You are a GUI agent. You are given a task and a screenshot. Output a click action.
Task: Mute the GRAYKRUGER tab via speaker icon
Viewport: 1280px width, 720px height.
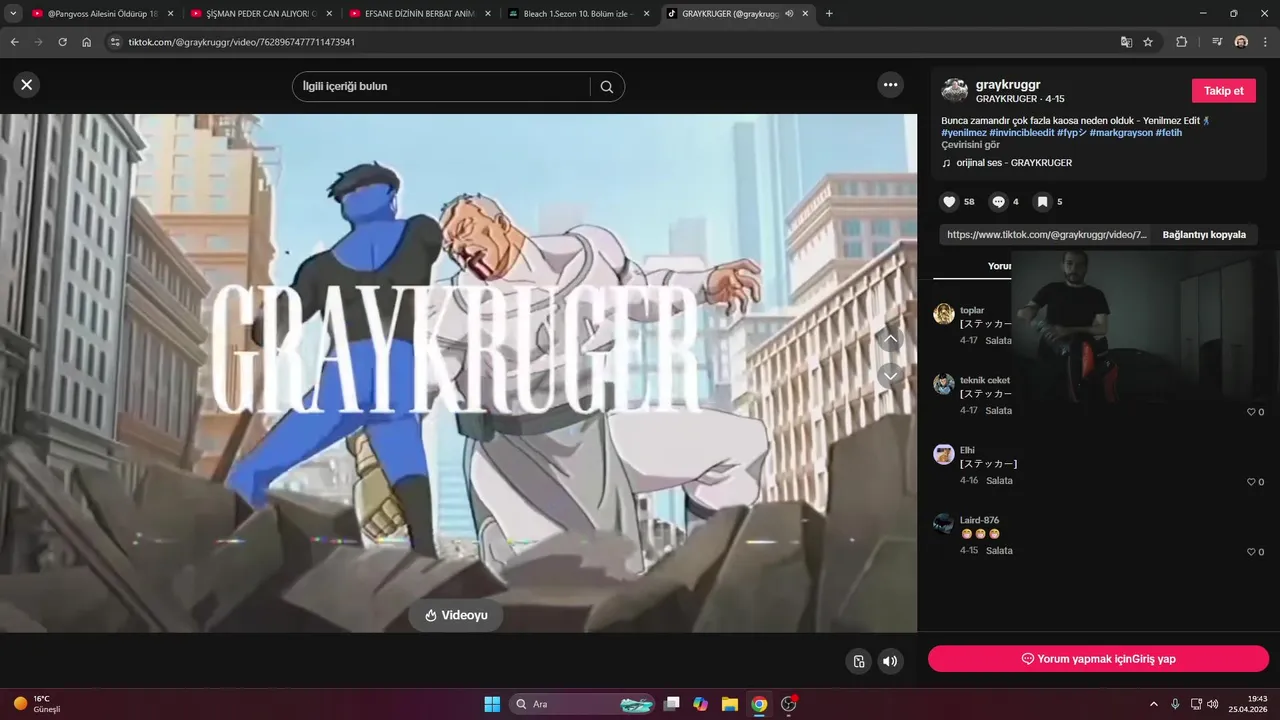[x=789, y=14]
